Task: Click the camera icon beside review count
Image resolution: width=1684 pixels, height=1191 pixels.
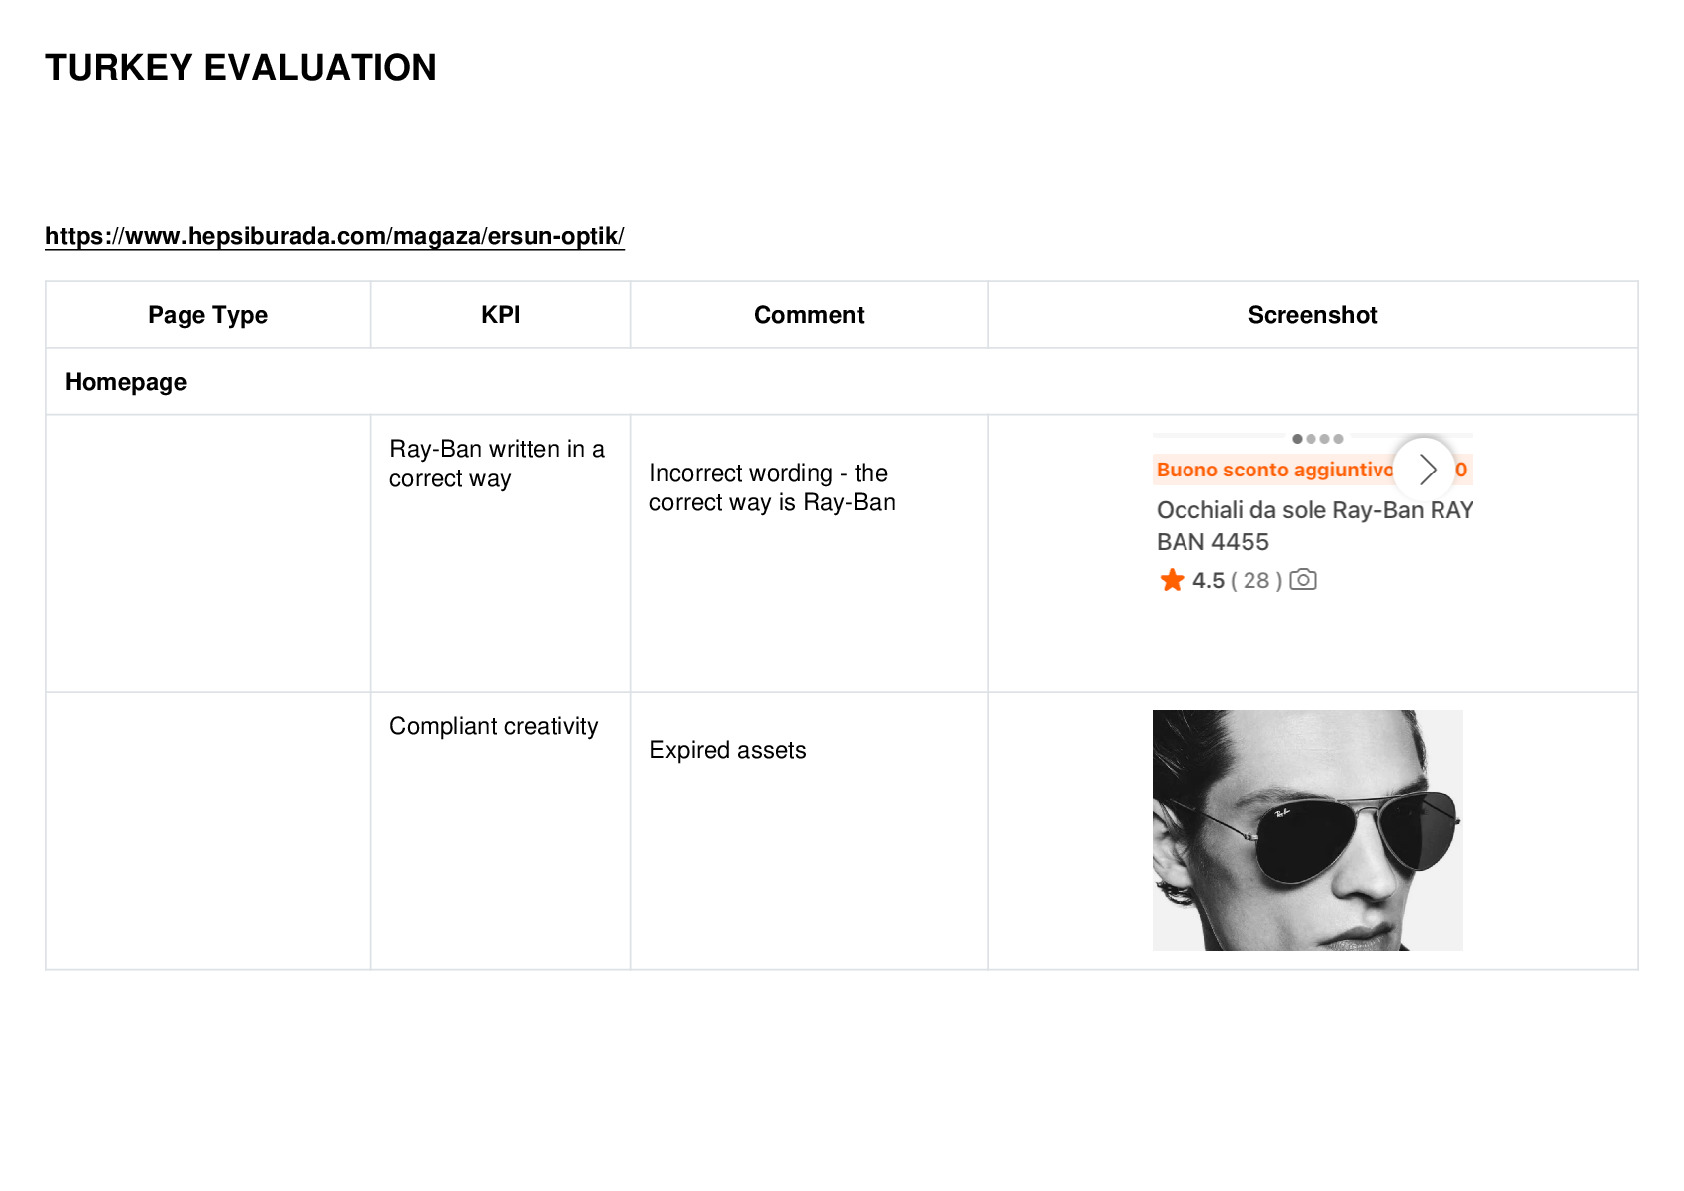Action: 1303,579
